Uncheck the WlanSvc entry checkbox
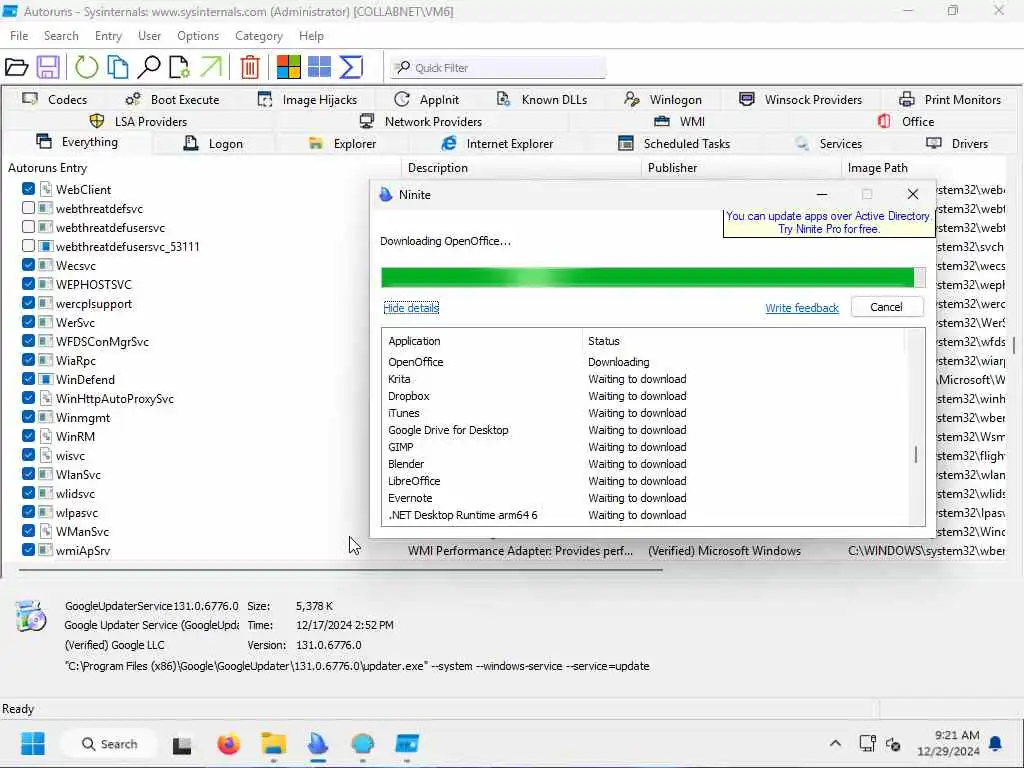 28,473
